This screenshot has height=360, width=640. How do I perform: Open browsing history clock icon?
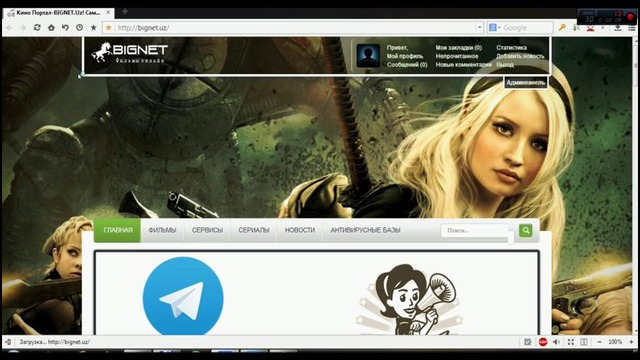pos(79,27)
